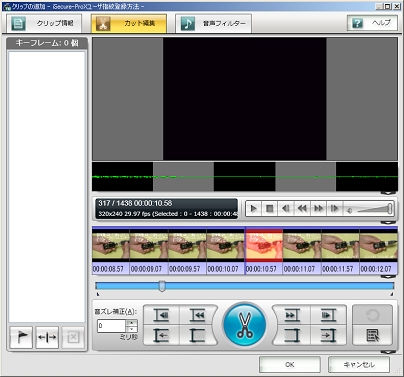Viewport: 404px width, 377px height.
Task: Click the start-bracket slow-step-back icon button
Action: (161, 315)
